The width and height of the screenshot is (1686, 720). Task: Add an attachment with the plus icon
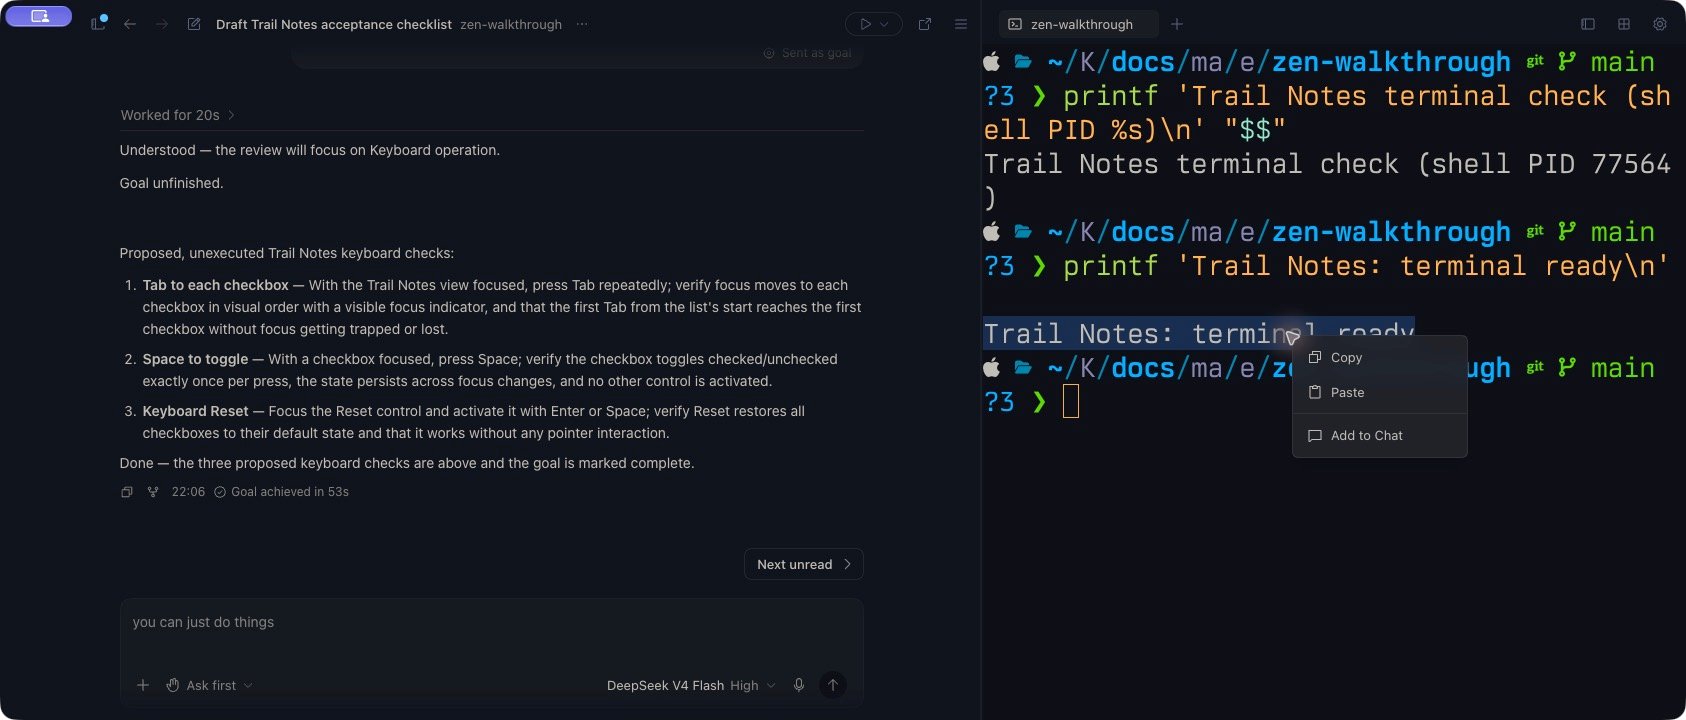(x=143, y=685)
